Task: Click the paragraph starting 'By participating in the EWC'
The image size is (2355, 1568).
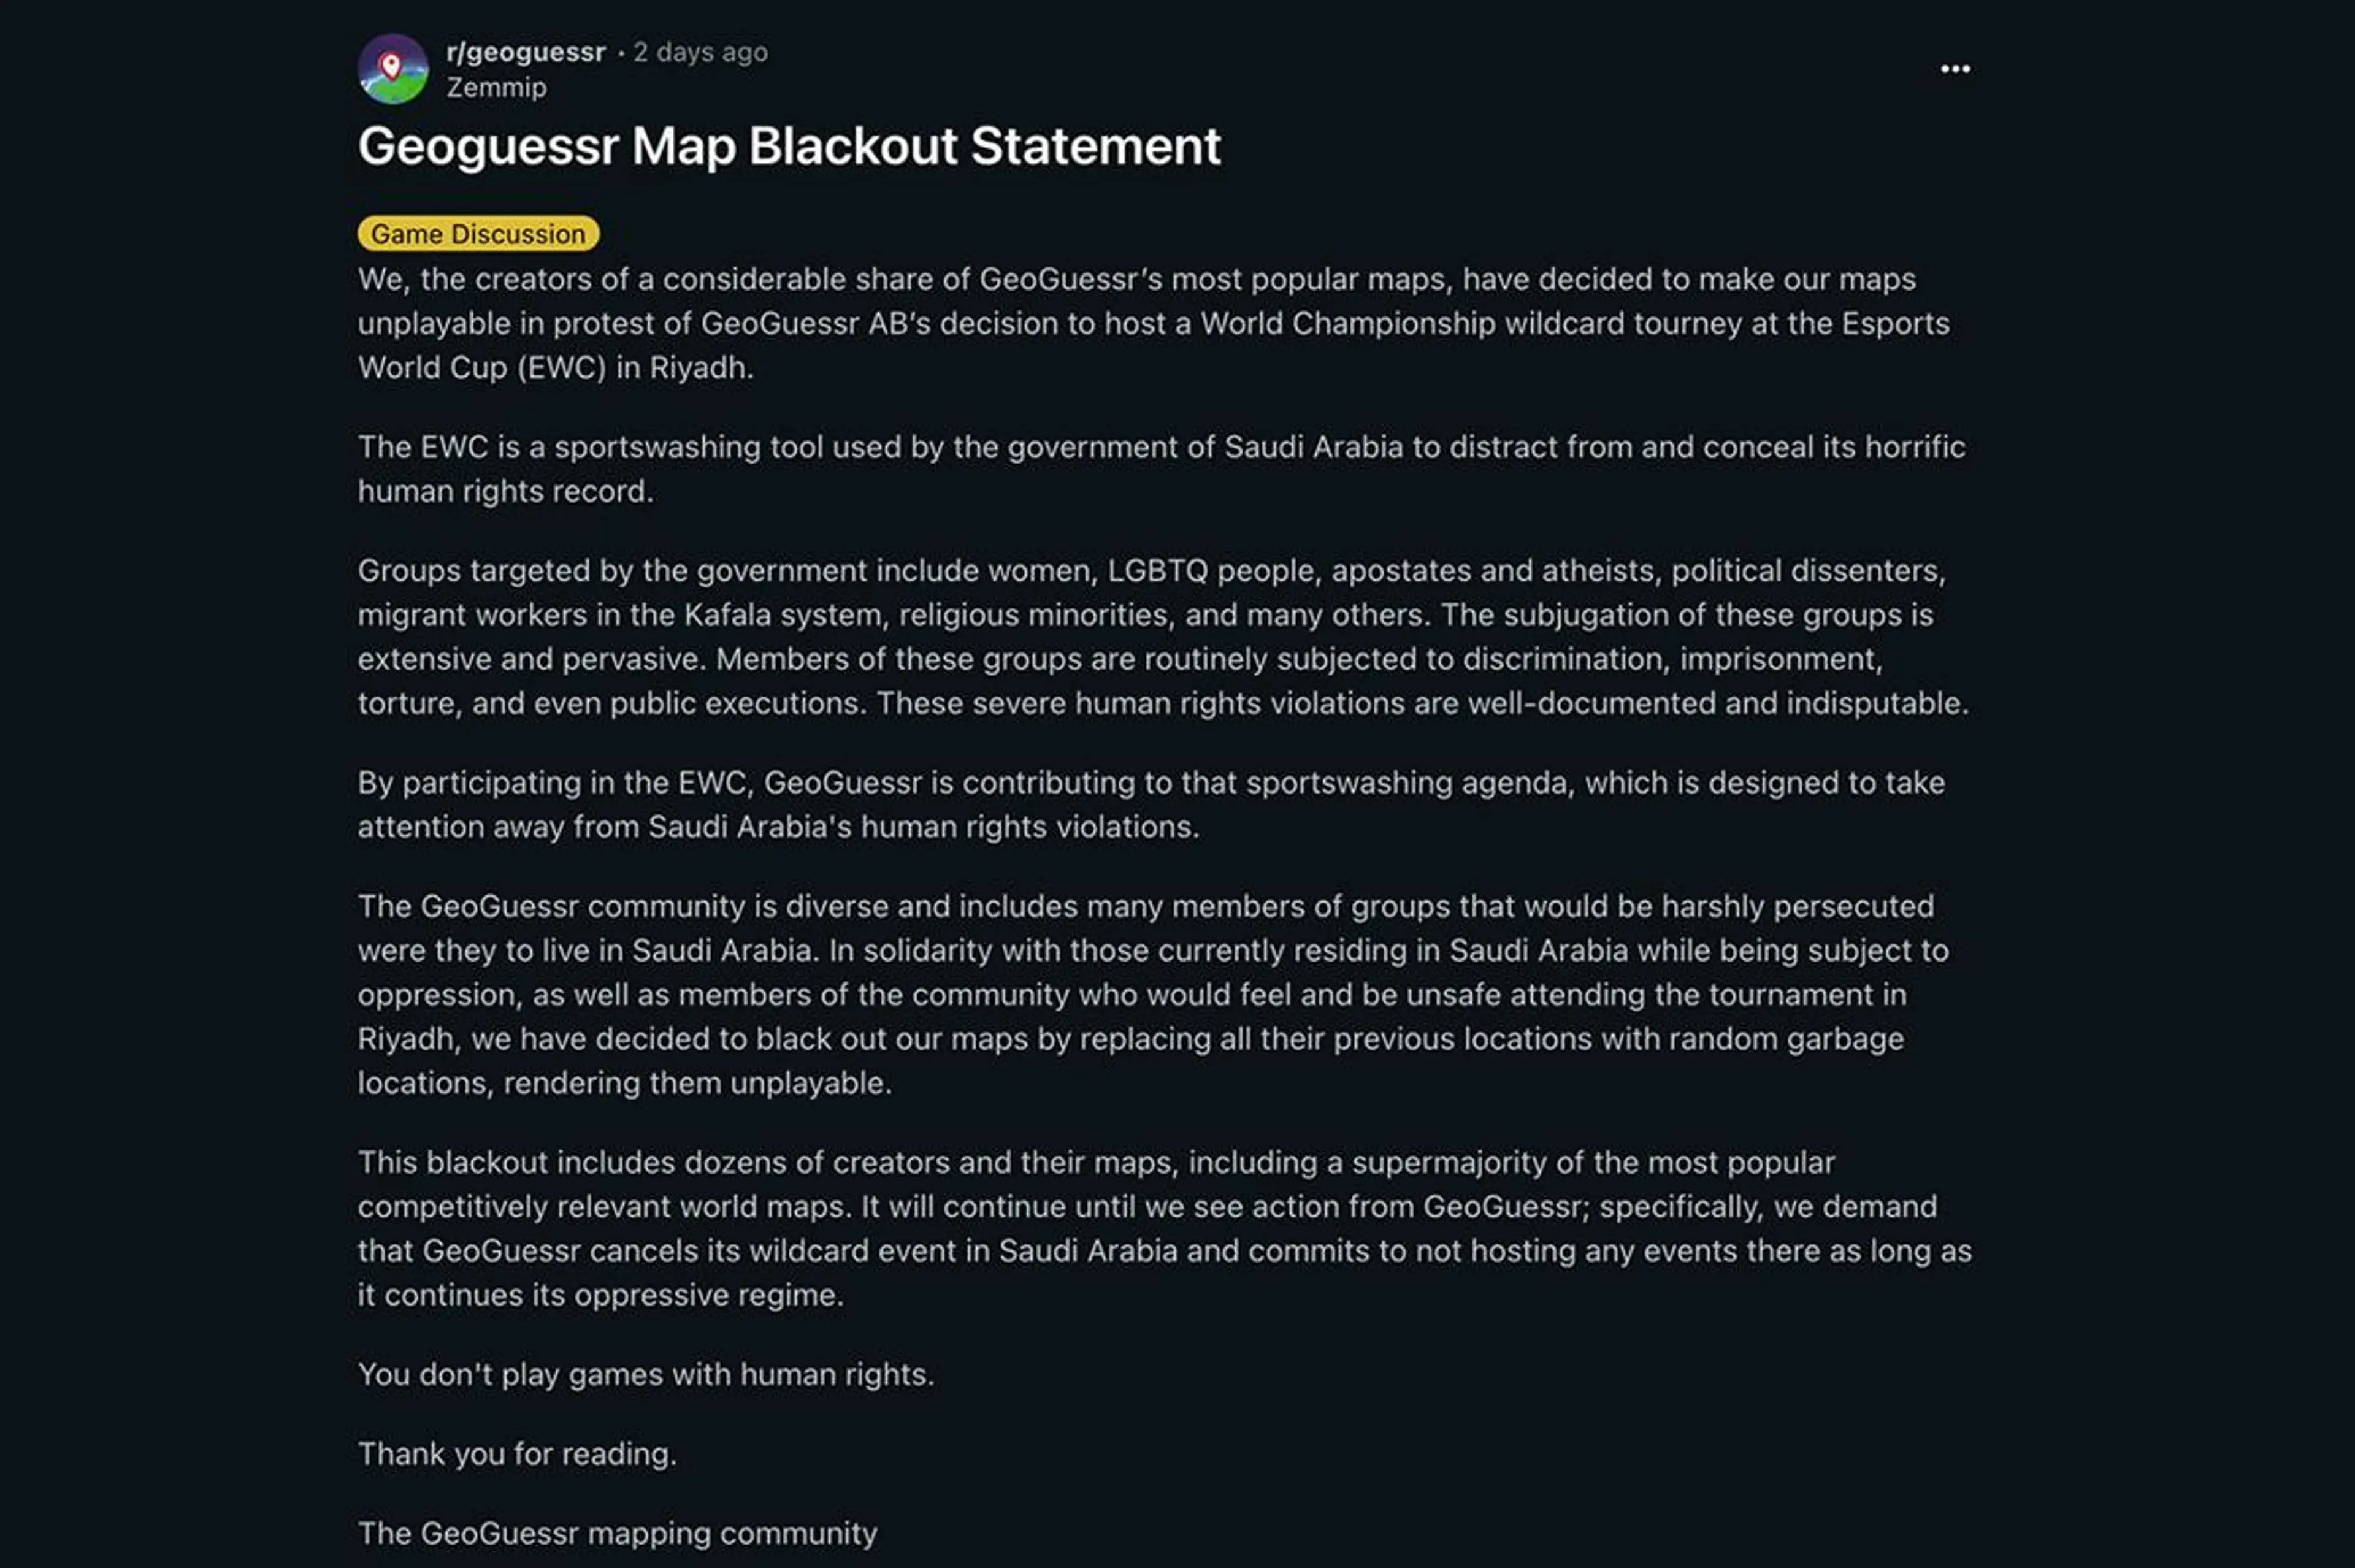Action: point(1152,805)
